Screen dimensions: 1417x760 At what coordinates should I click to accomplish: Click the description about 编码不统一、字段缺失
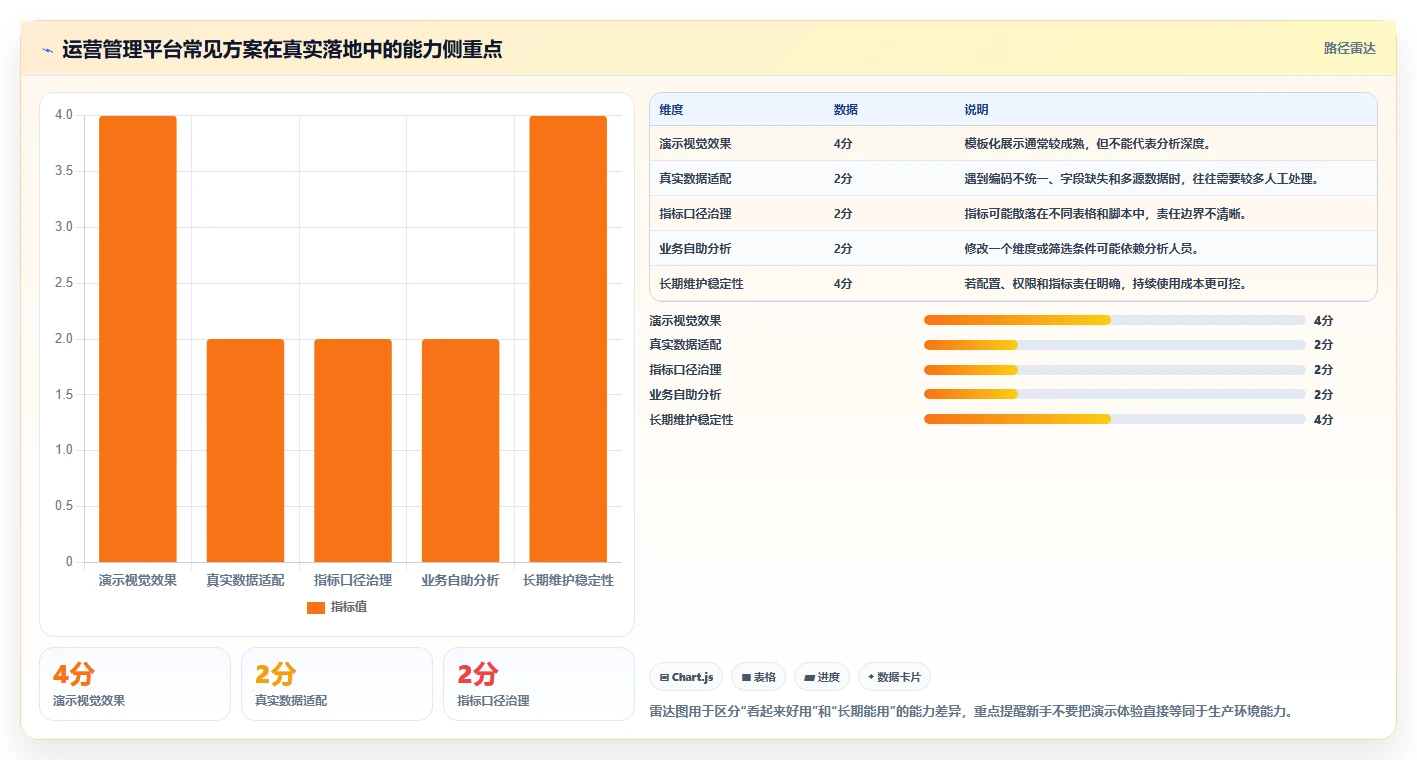(x=1142, y=179)
